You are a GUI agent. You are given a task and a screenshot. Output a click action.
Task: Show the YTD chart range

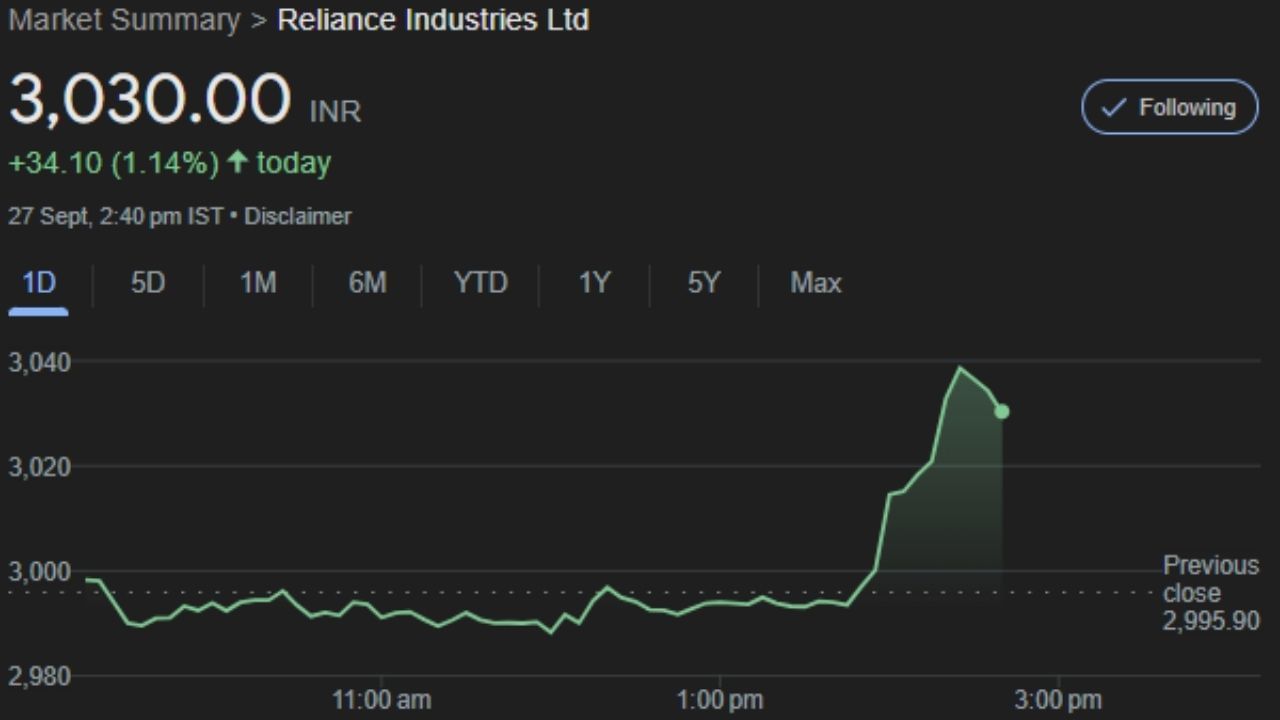pyautogui.click(x=481, y=283)
